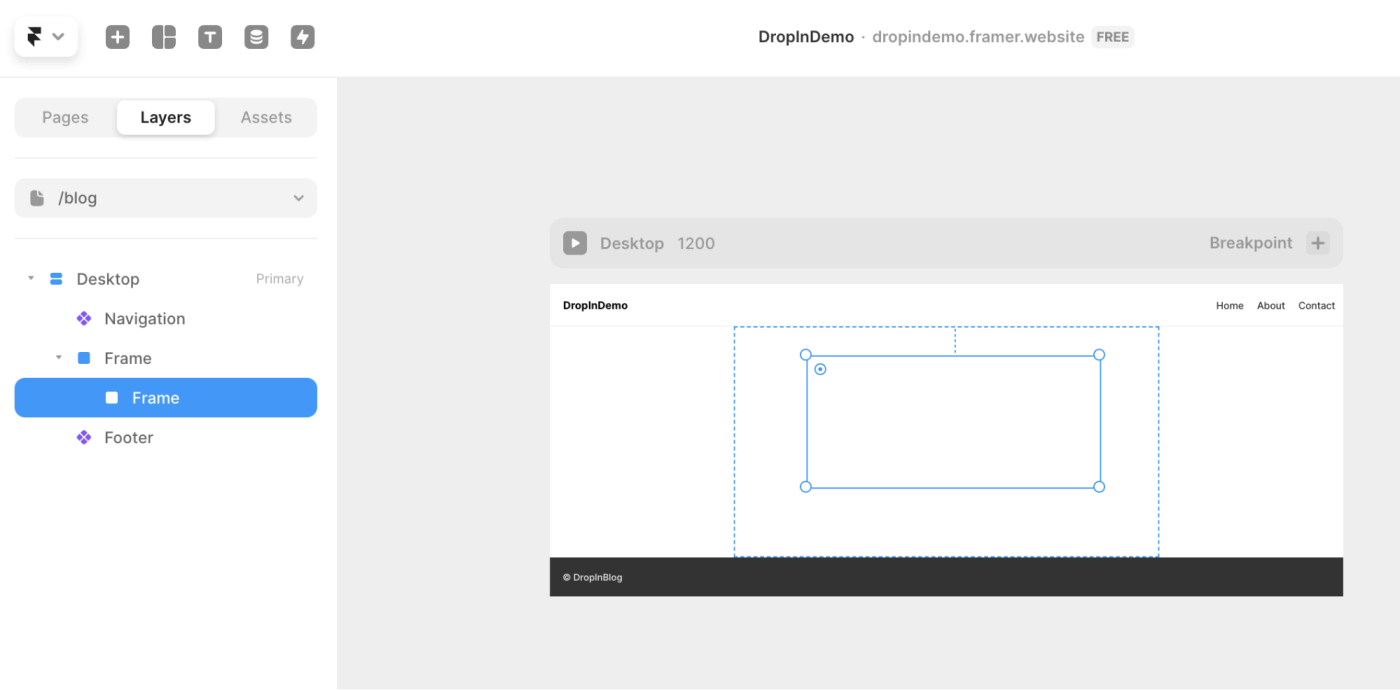Click the DropInDemo logo in canvas

tap(595, 305)
